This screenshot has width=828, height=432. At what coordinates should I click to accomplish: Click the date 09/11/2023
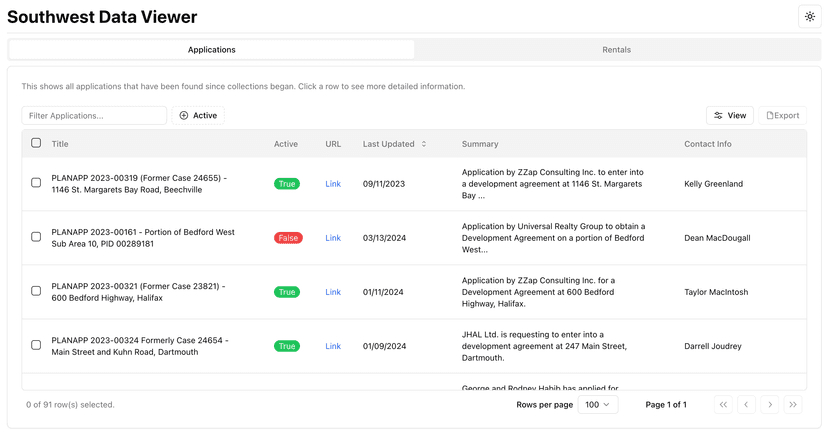[383, 184]
